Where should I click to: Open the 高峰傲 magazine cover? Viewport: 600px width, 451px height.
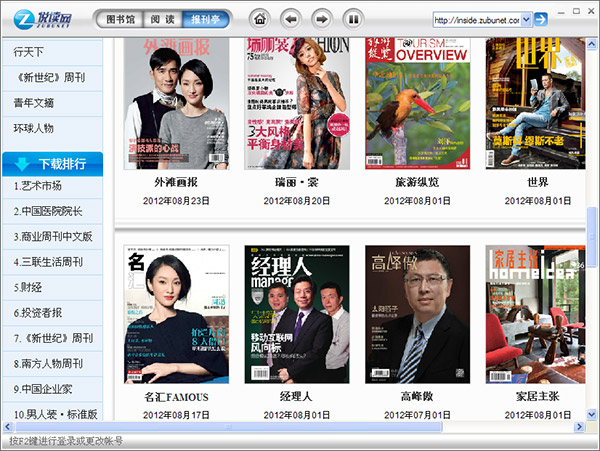(x=417, y=314)
